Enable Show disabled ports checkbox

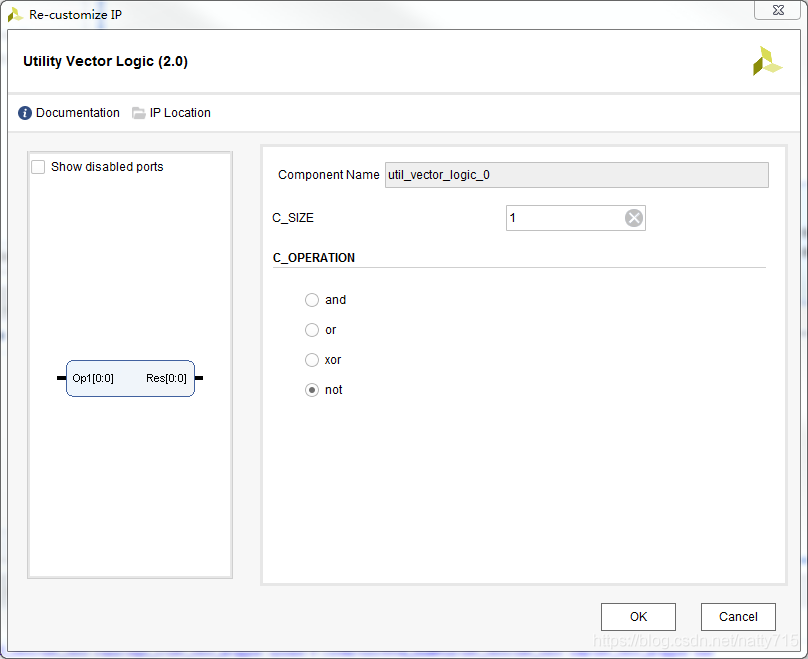click(38, 167)
